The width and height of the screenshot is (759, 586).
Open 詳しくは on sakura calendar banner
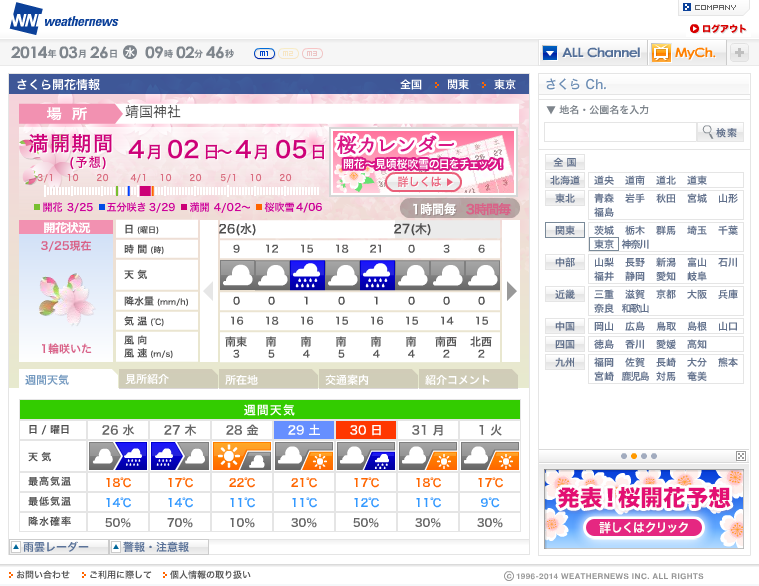click(425, 182)
